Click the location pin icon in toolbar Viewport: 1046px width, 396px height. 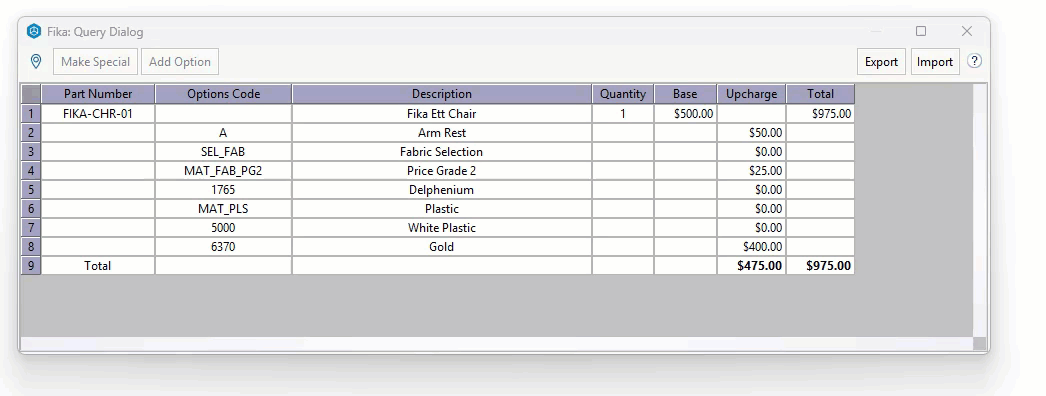(x=36, y=61)
